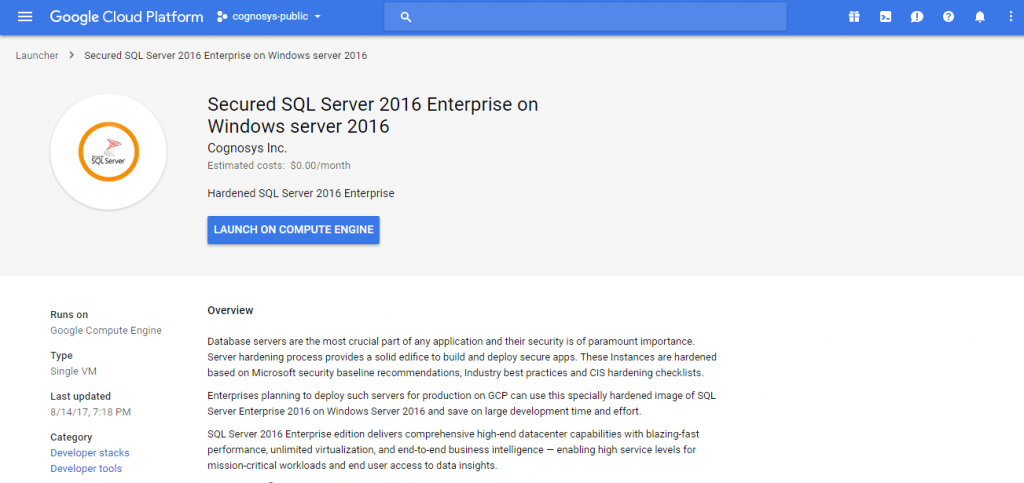Click the project hexagon icon beside cognosys-public
This screenshot has height=483, width=1024.
pyautogui.click(x=222, y=17)
